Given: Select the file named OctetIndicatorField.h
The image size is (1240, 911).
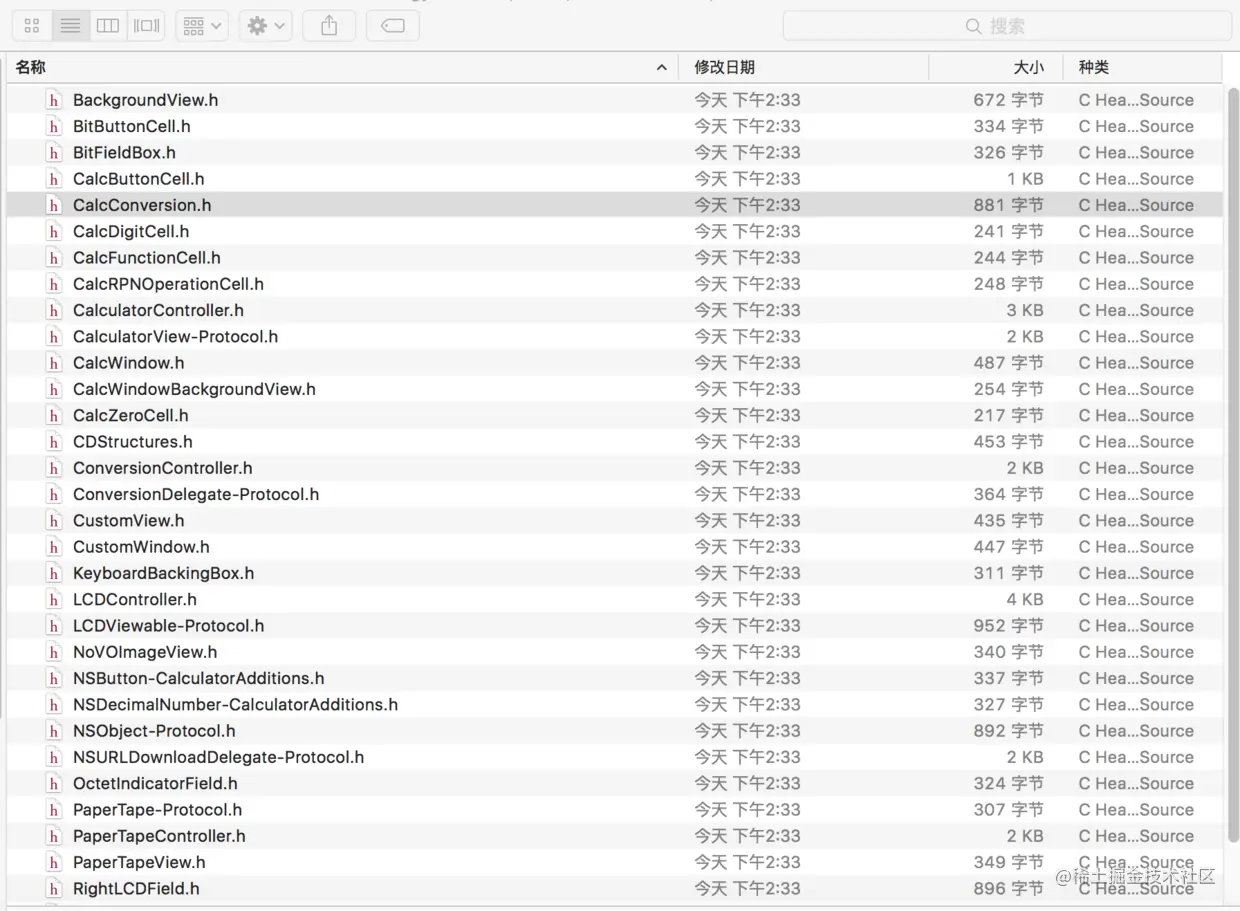Looking at the screenshot, I should (x=155, y=783).
